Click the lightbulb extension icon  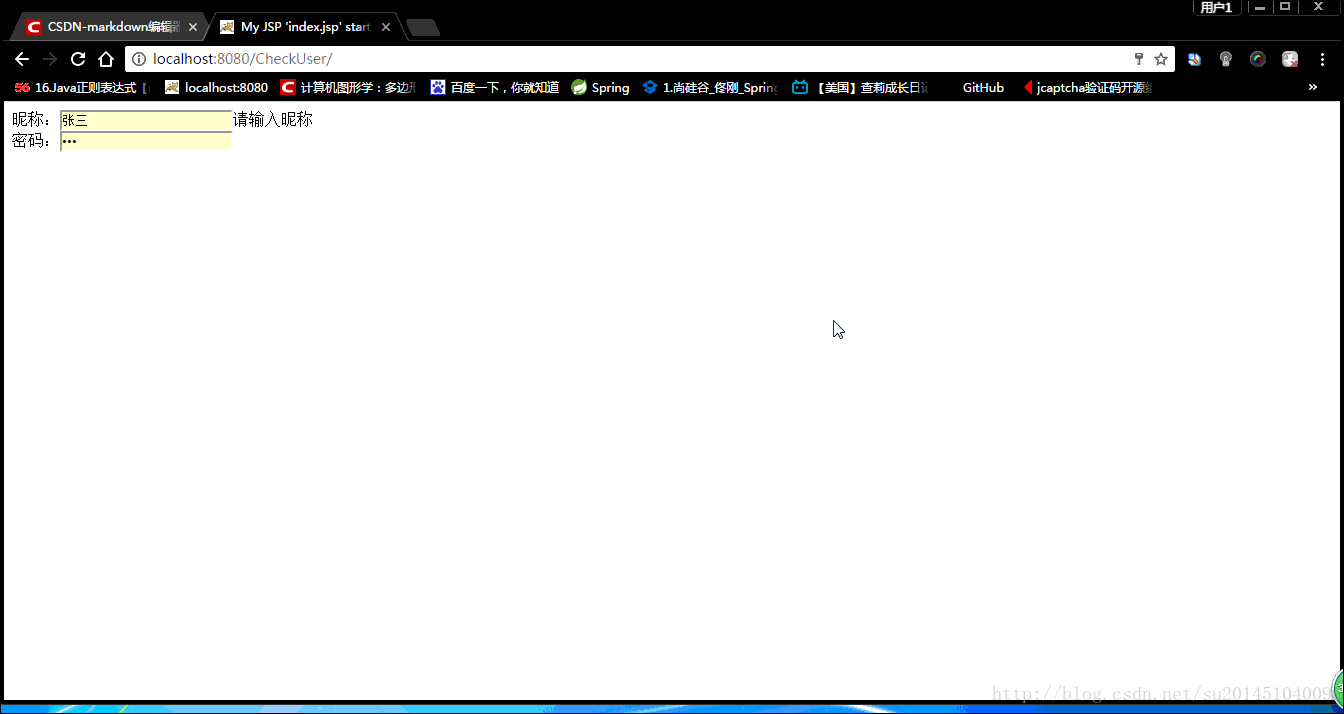pos(1226,59)
